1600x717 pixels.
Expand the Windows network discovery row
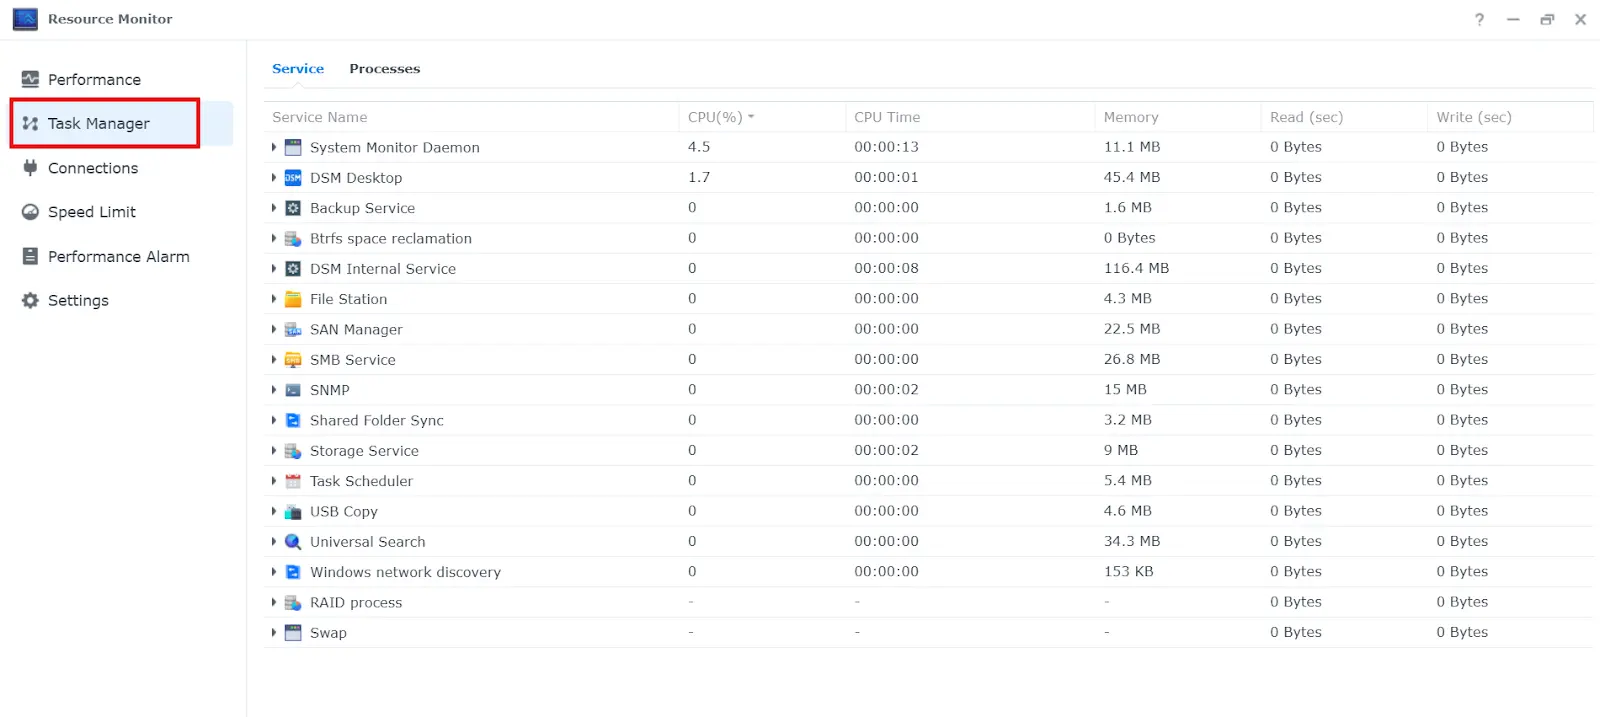[x=274, y=572]
